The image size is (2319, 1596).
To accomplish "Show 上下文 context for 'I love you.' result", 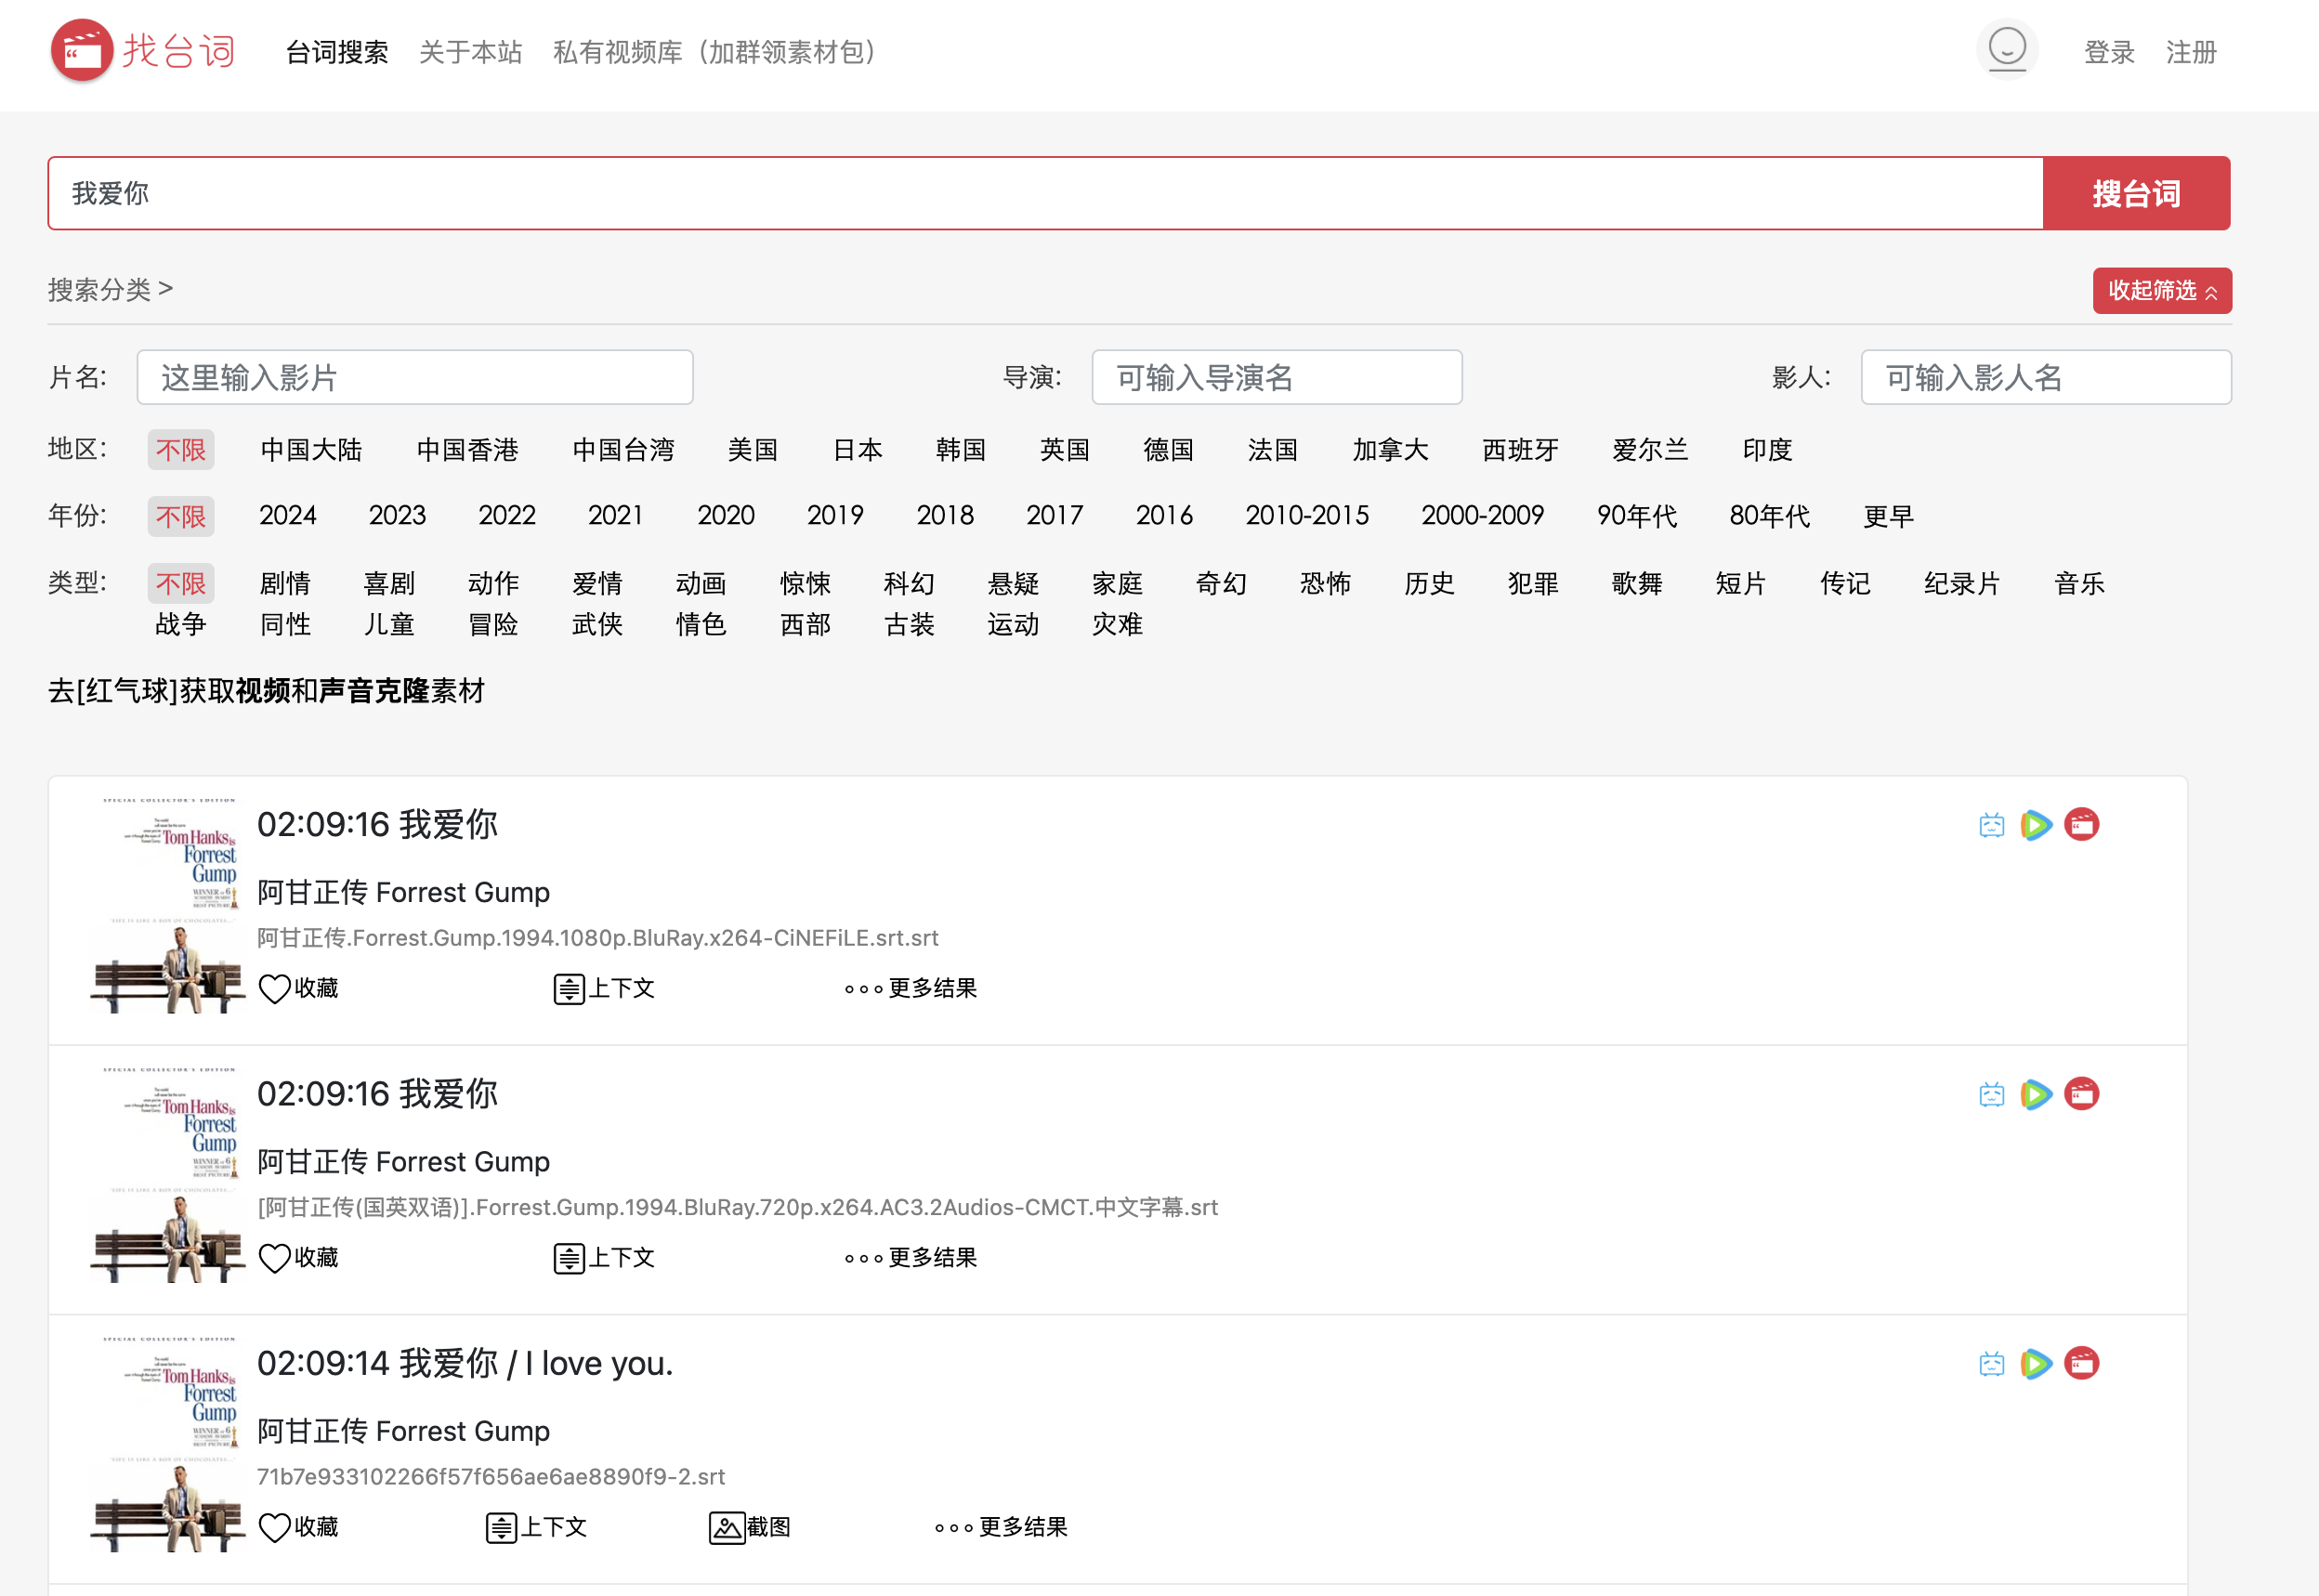I will pos(536,1527).
